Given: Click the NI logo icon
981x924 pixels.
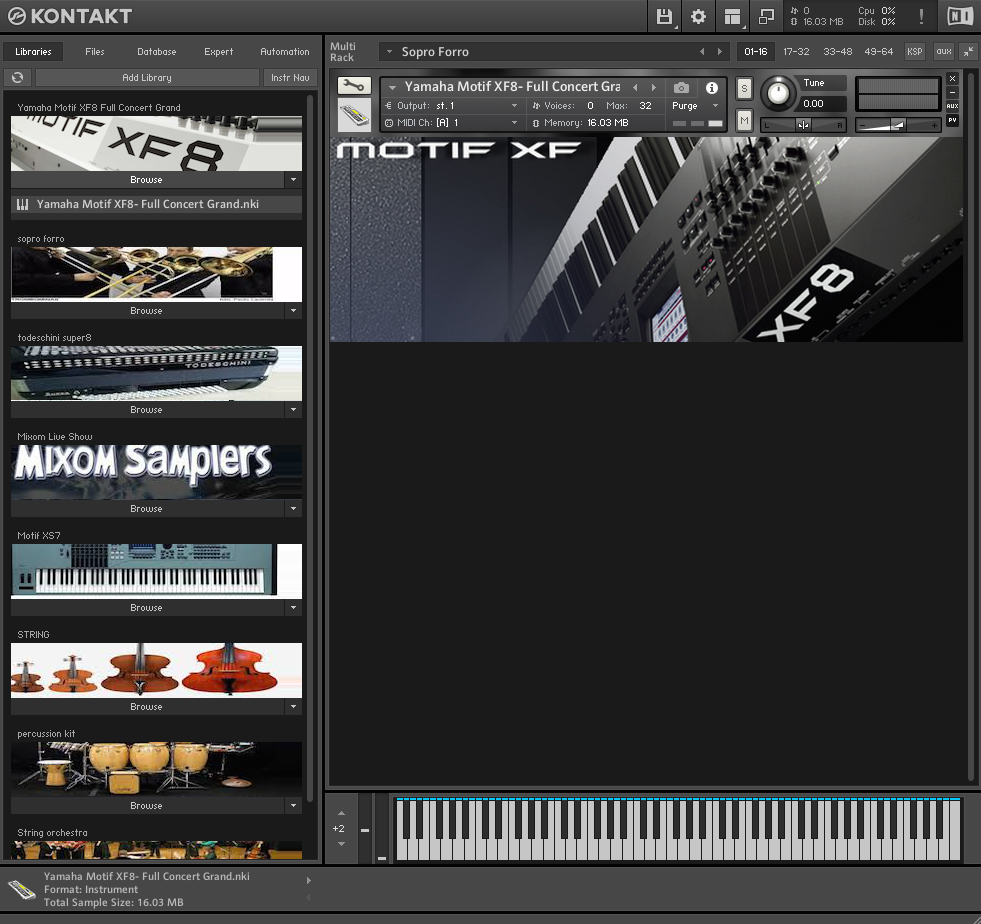Looking at the screenshot, I should point(960,16).
